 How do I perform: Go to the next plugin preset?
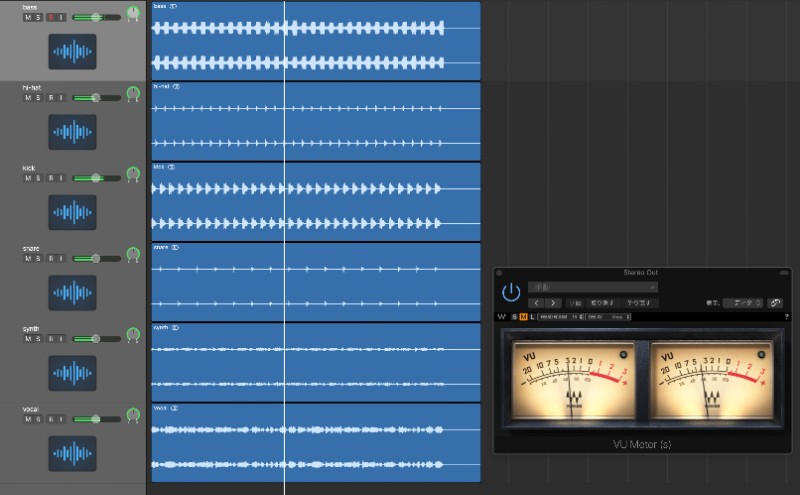552,302
